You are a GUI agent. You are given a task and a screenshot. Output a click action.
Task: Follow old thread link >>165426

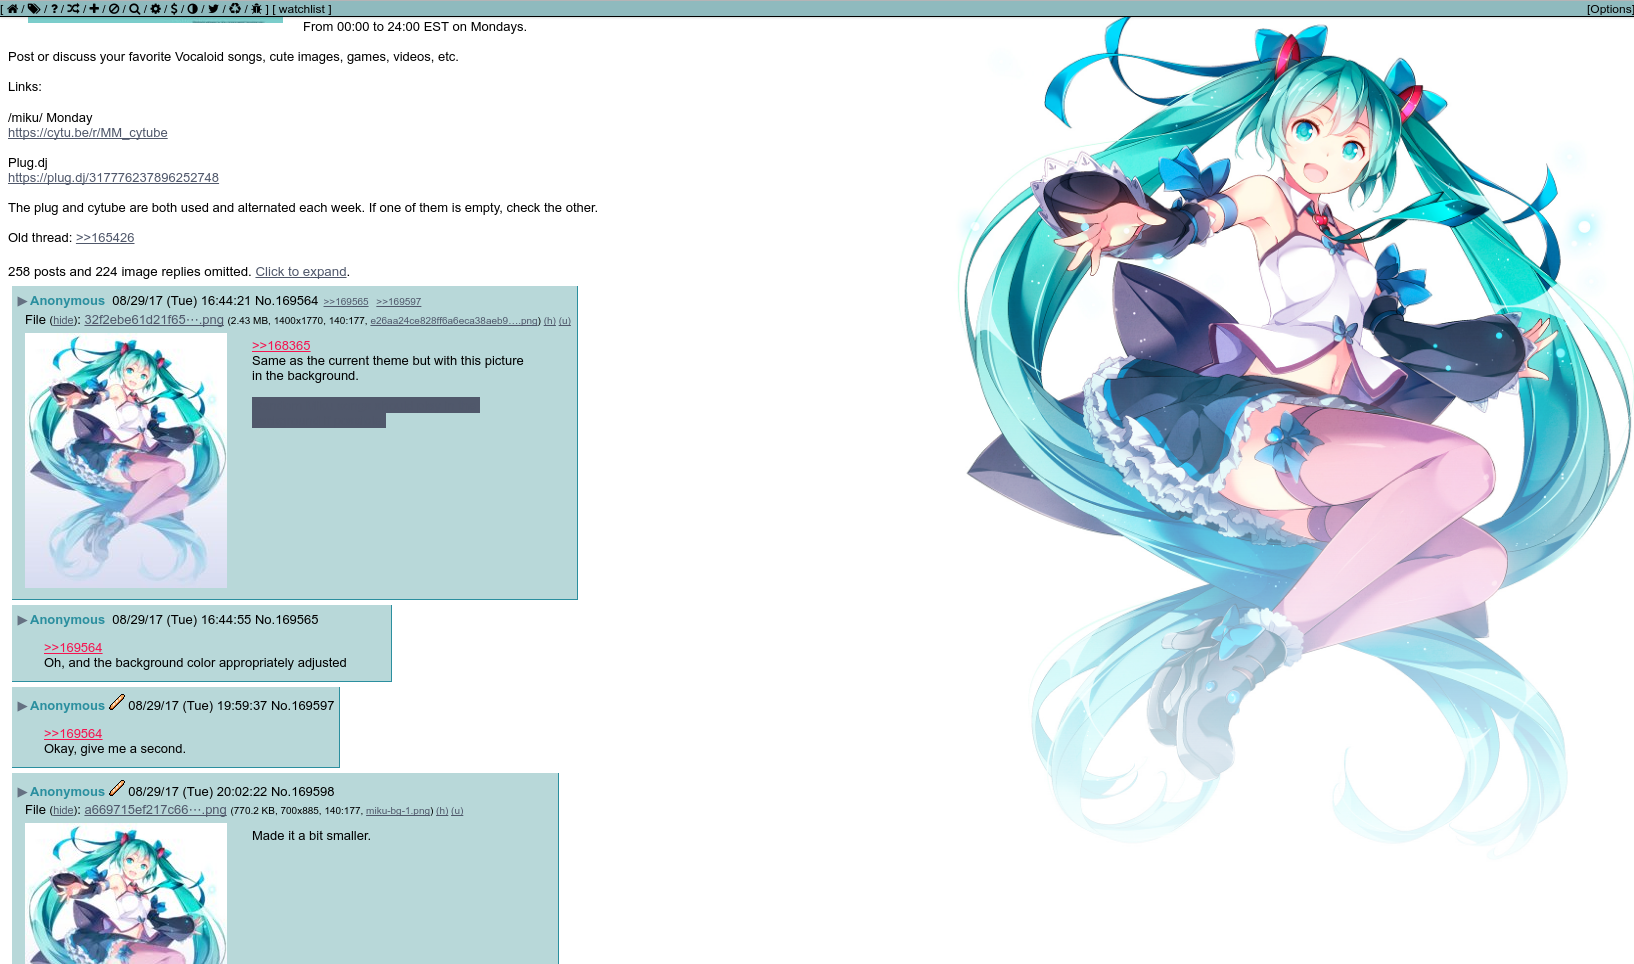point(105,238)
